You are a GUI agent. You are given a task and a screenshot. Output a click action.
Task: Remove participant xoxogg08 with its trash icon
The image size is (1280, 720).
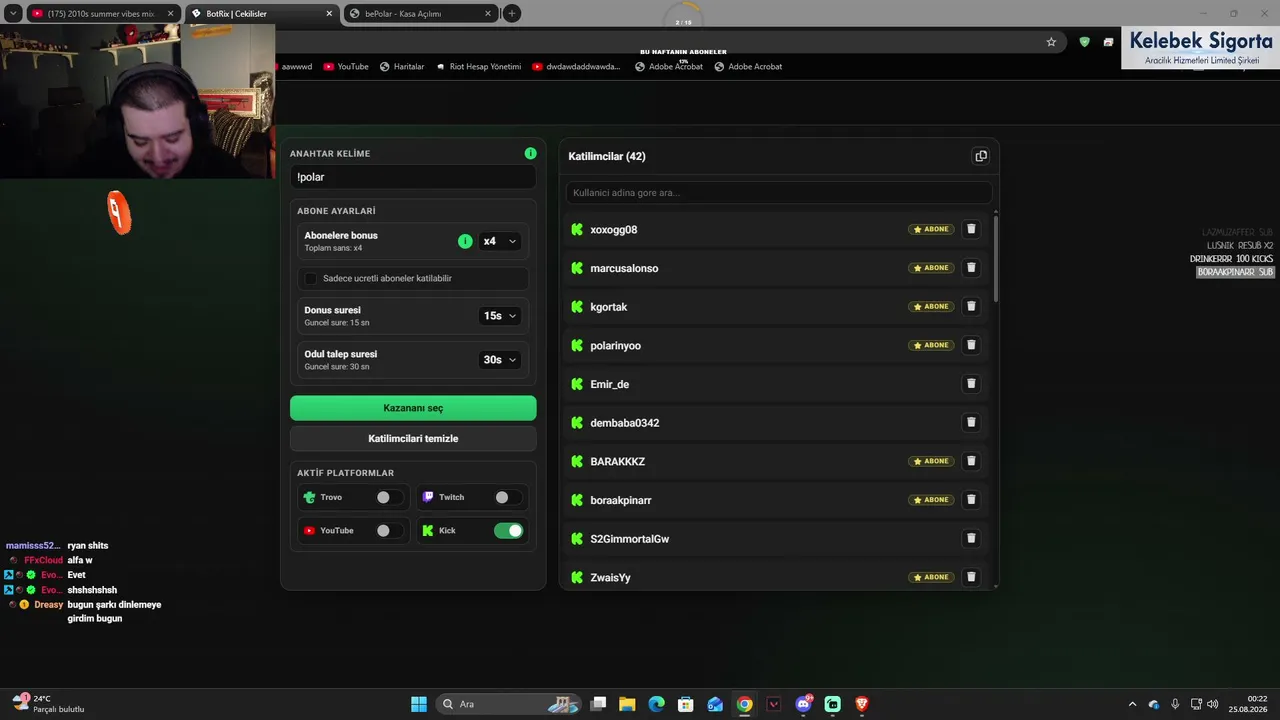[x=971, y=229]
